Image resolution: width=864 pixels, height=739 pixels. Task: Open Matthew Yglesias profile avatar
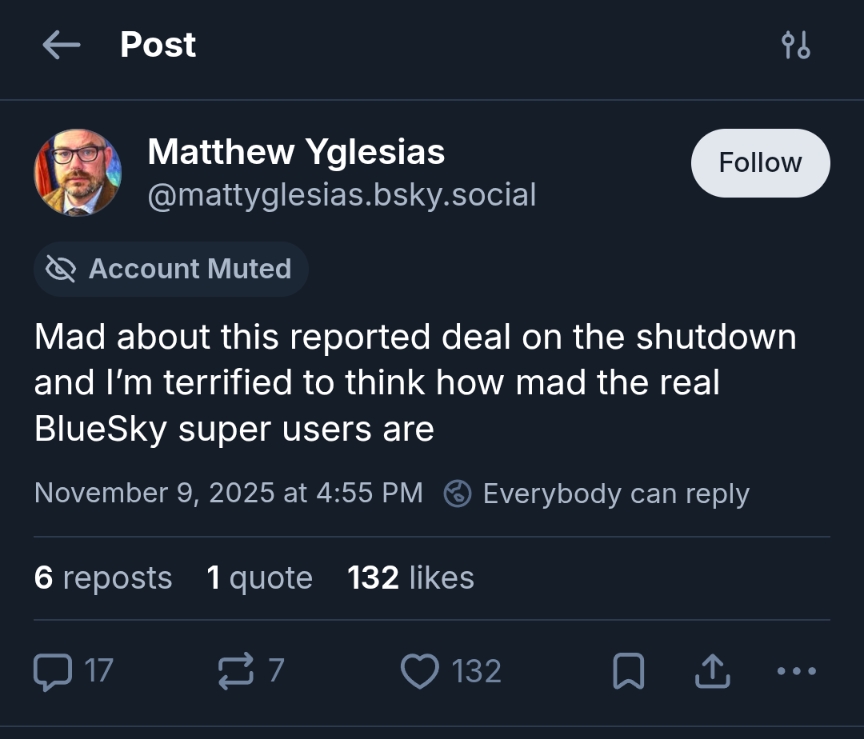point(78,172)
